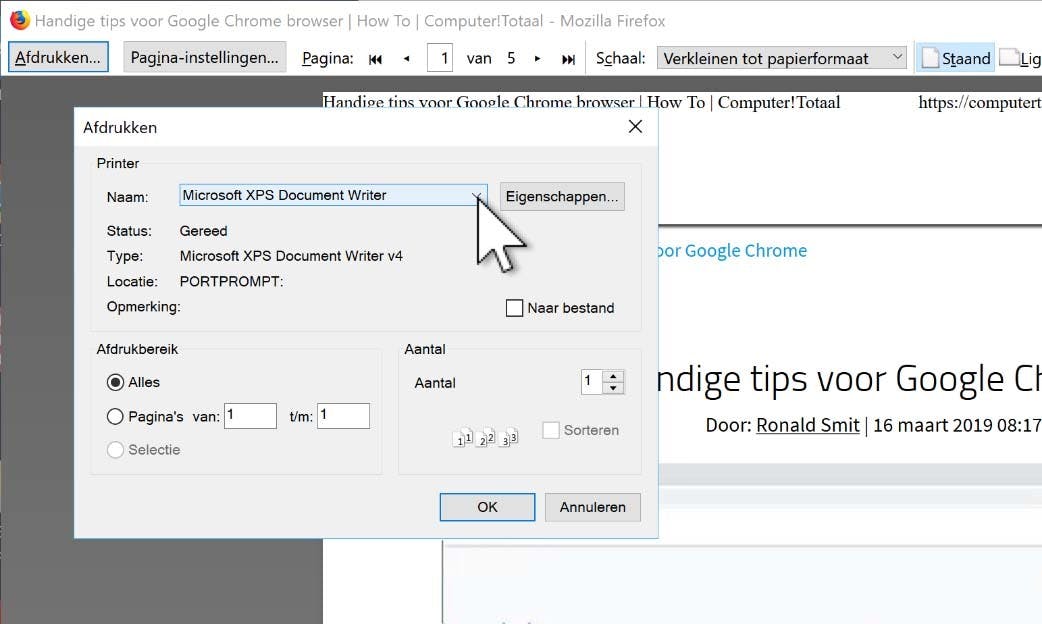Go to previous page in print preview
This screenshot has height=624, width=1042.
(407, 58)
